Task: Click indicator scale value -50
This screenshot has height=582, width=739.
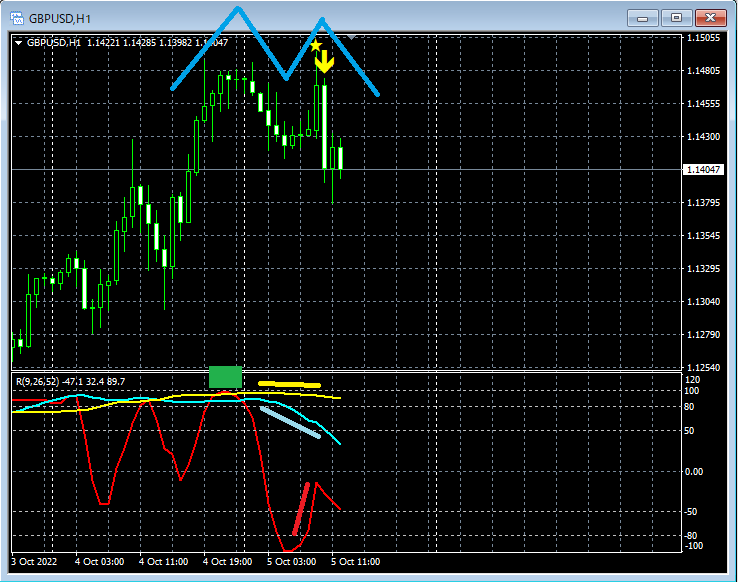Action: 691,512
